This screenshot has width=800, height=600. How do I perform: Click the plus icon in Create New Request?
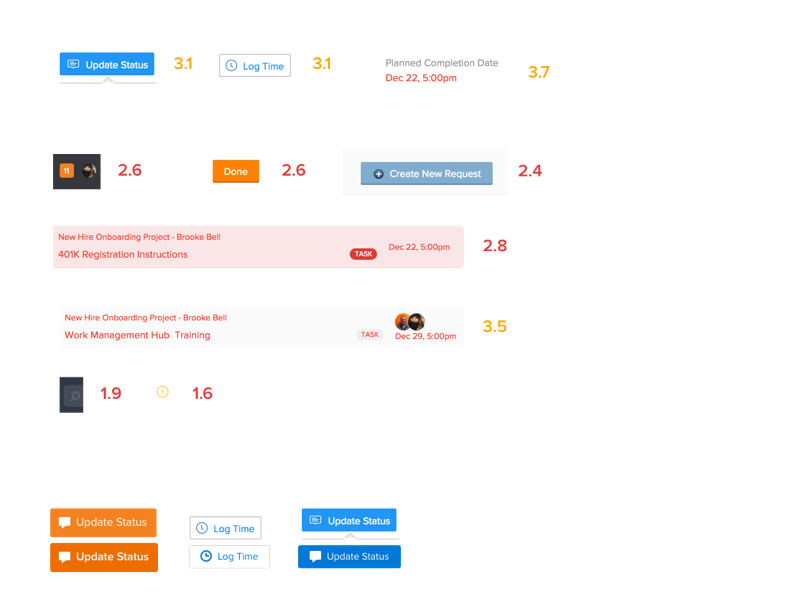coord(378,174)
